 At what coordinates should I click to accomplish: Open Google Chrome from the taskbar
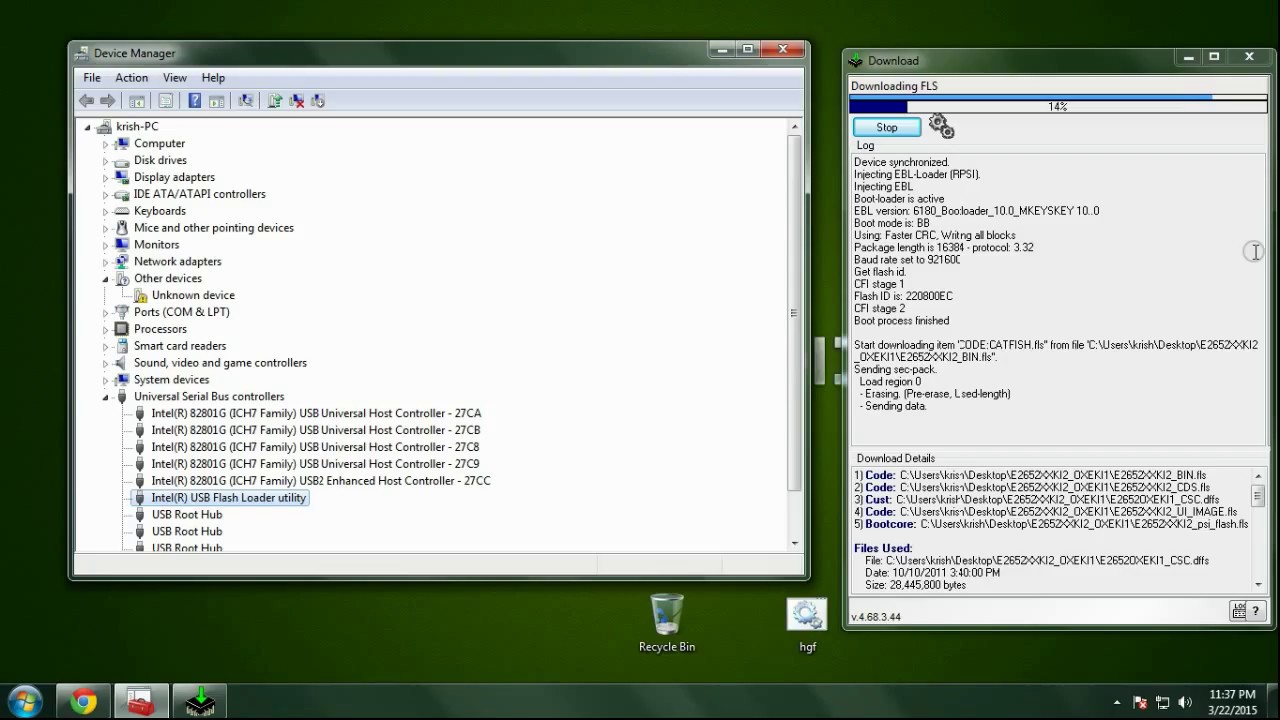(84, 702)
